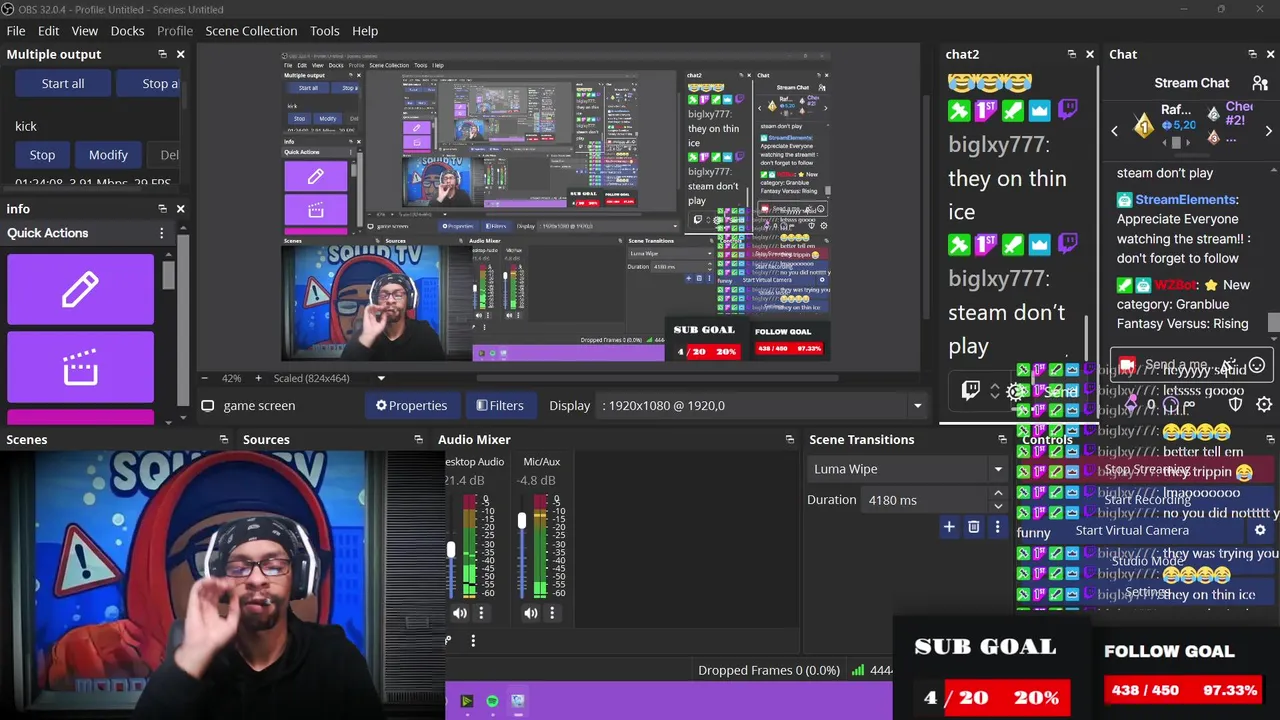Open Stream Chat settings gear

1264,404
